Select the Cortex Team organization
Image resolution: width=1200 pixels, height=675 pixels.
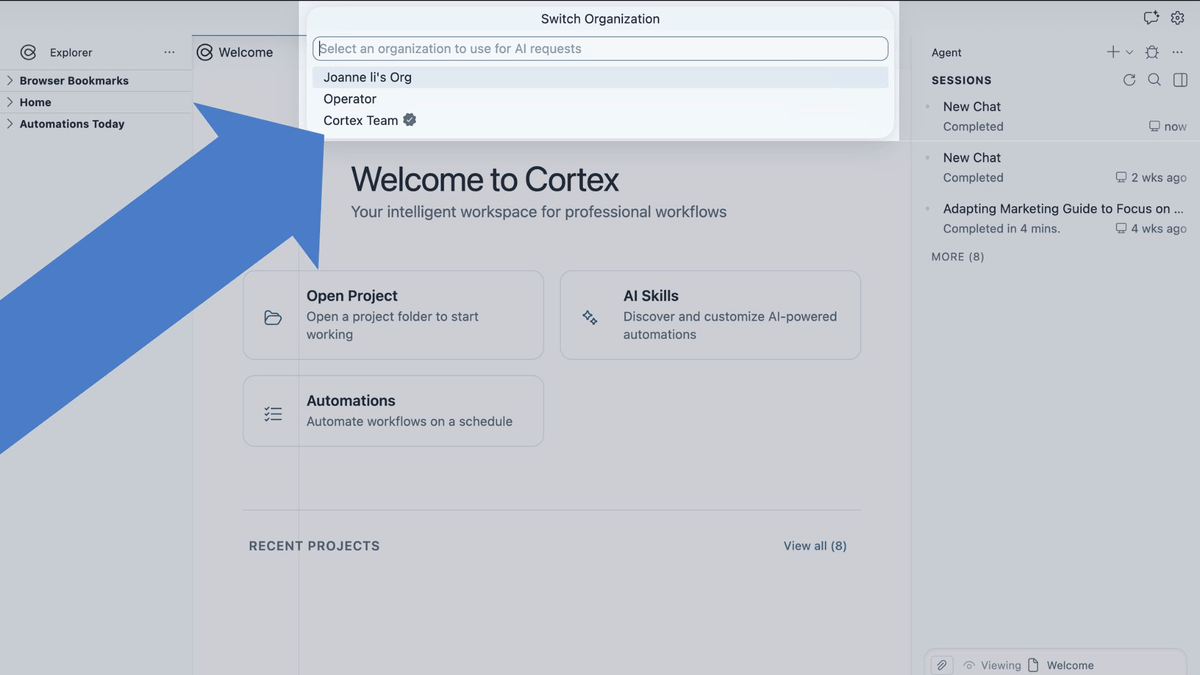tap(600, 120)
